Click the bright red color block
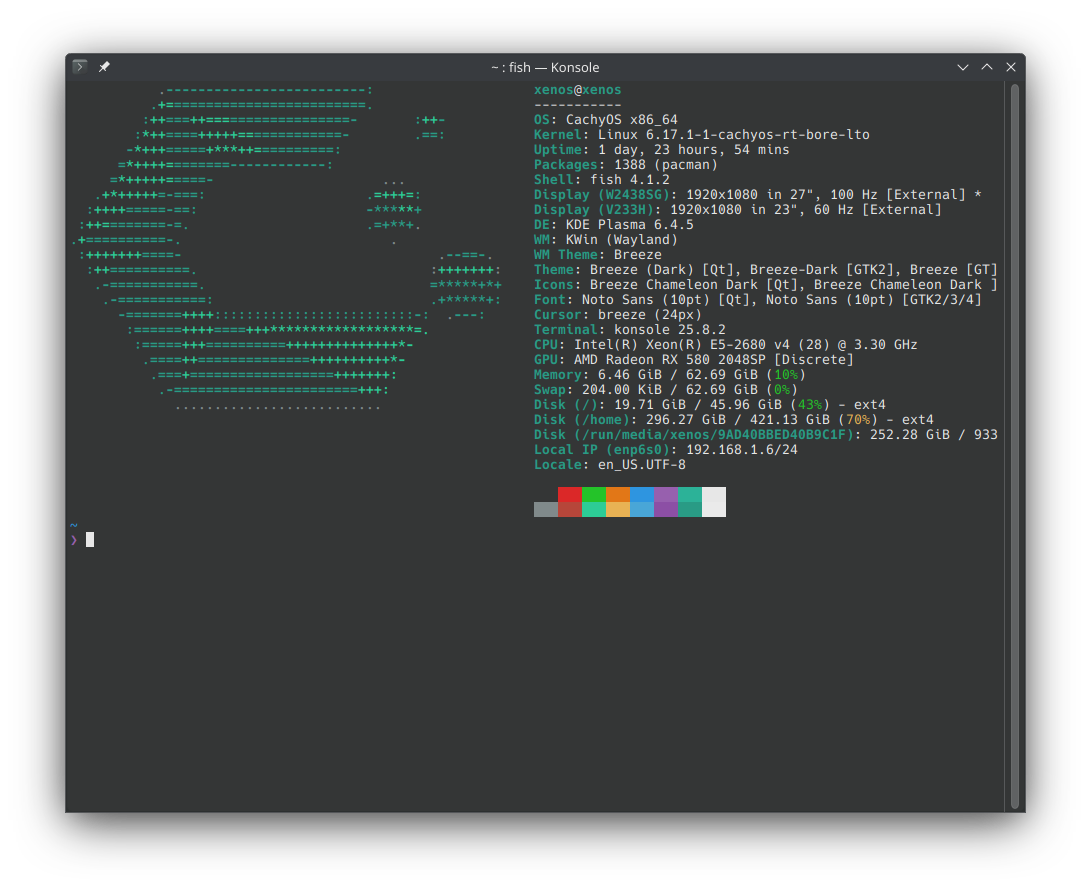1091x890 pixels. 569,494
